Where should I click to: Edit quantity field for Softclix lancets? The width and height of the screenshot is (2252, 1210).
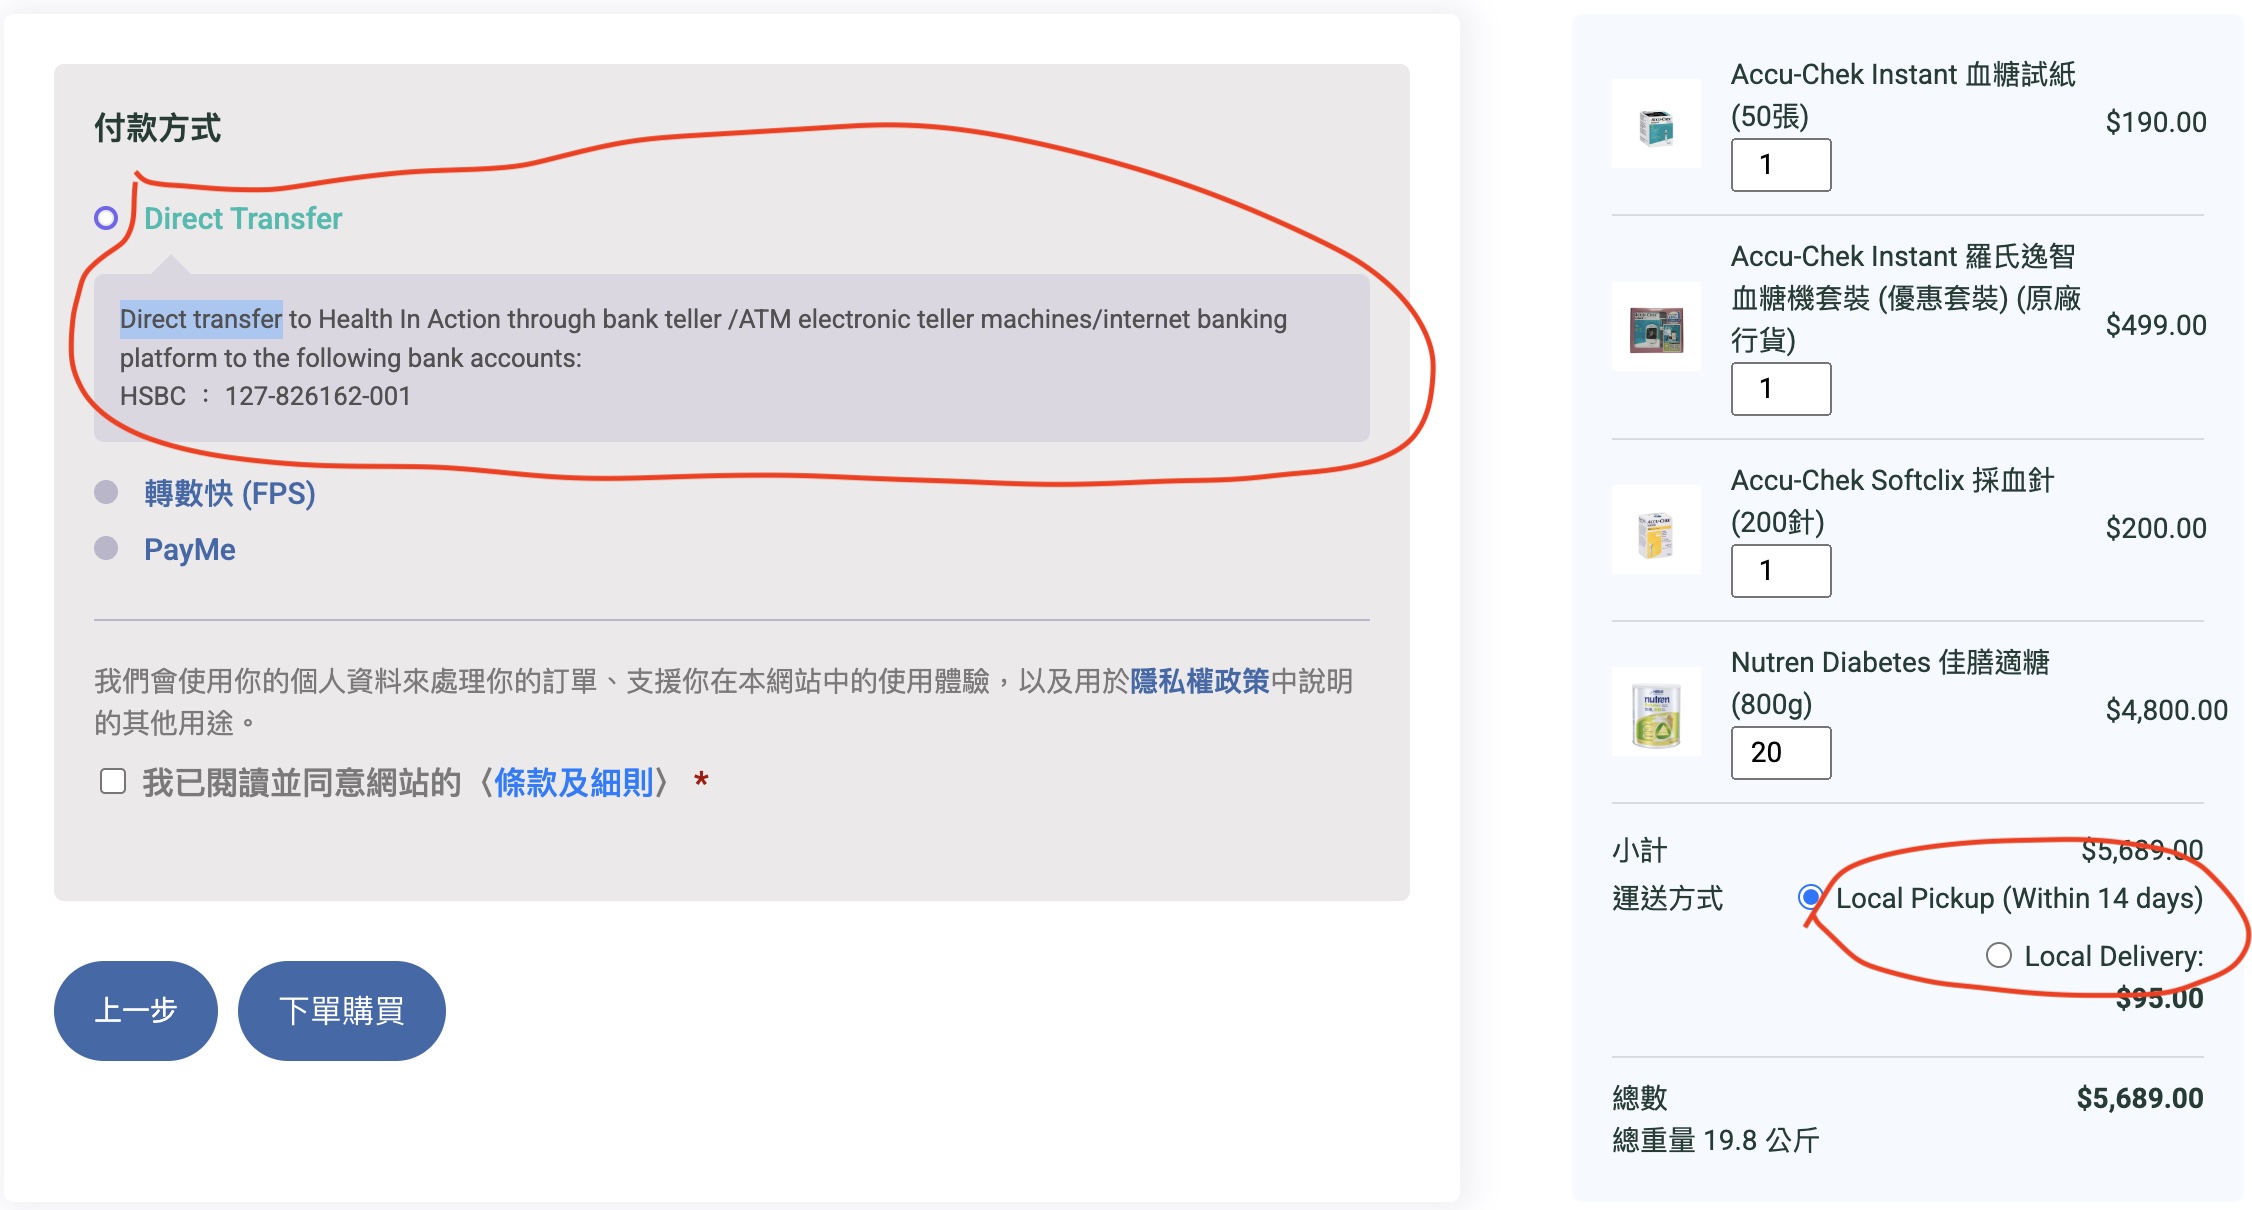1781,571
